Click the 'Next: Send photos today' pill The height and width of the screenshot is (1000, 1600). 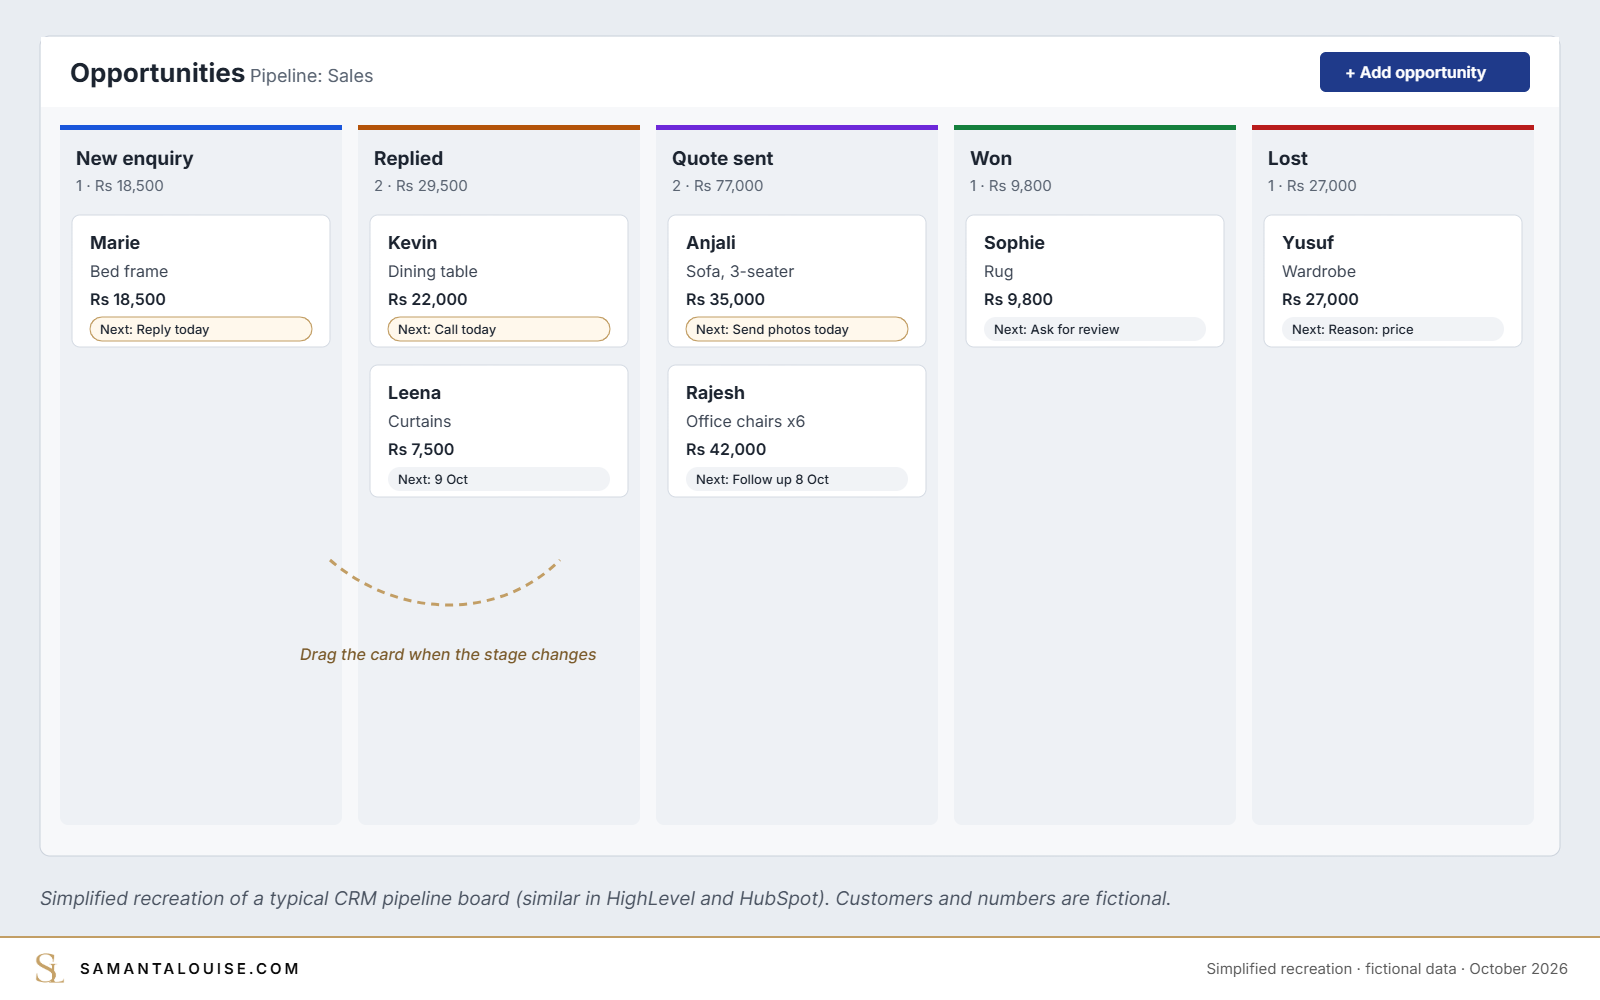coord(797,329)
